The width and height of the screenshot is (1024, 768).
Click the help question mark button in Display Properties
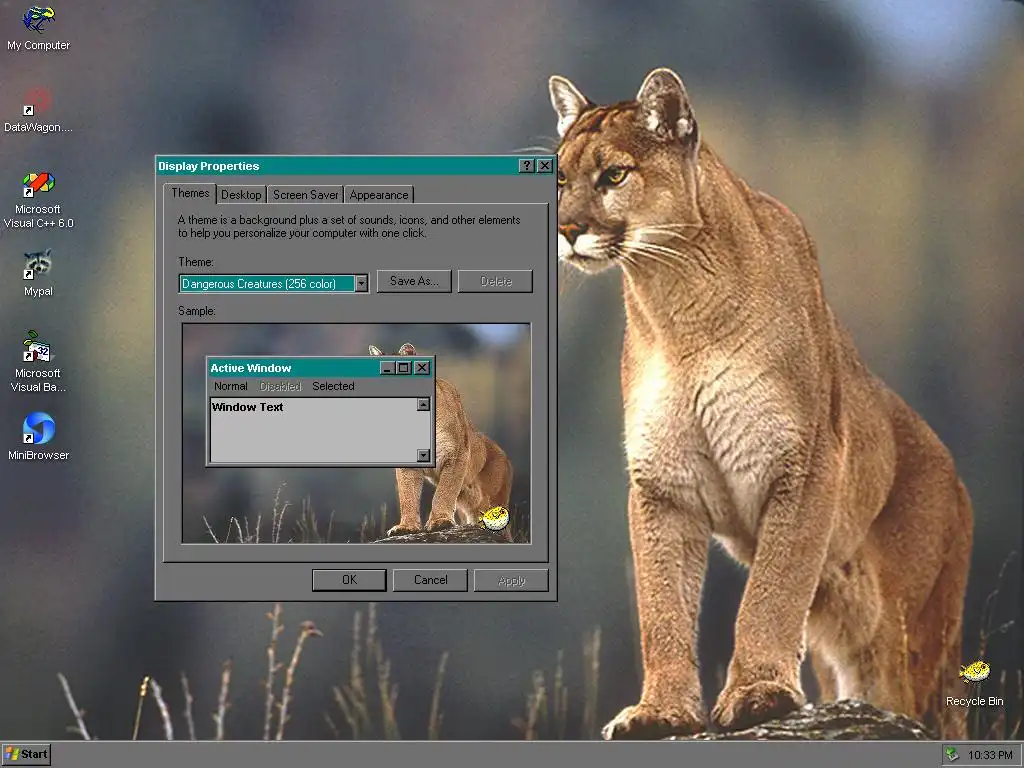(526, 166)
